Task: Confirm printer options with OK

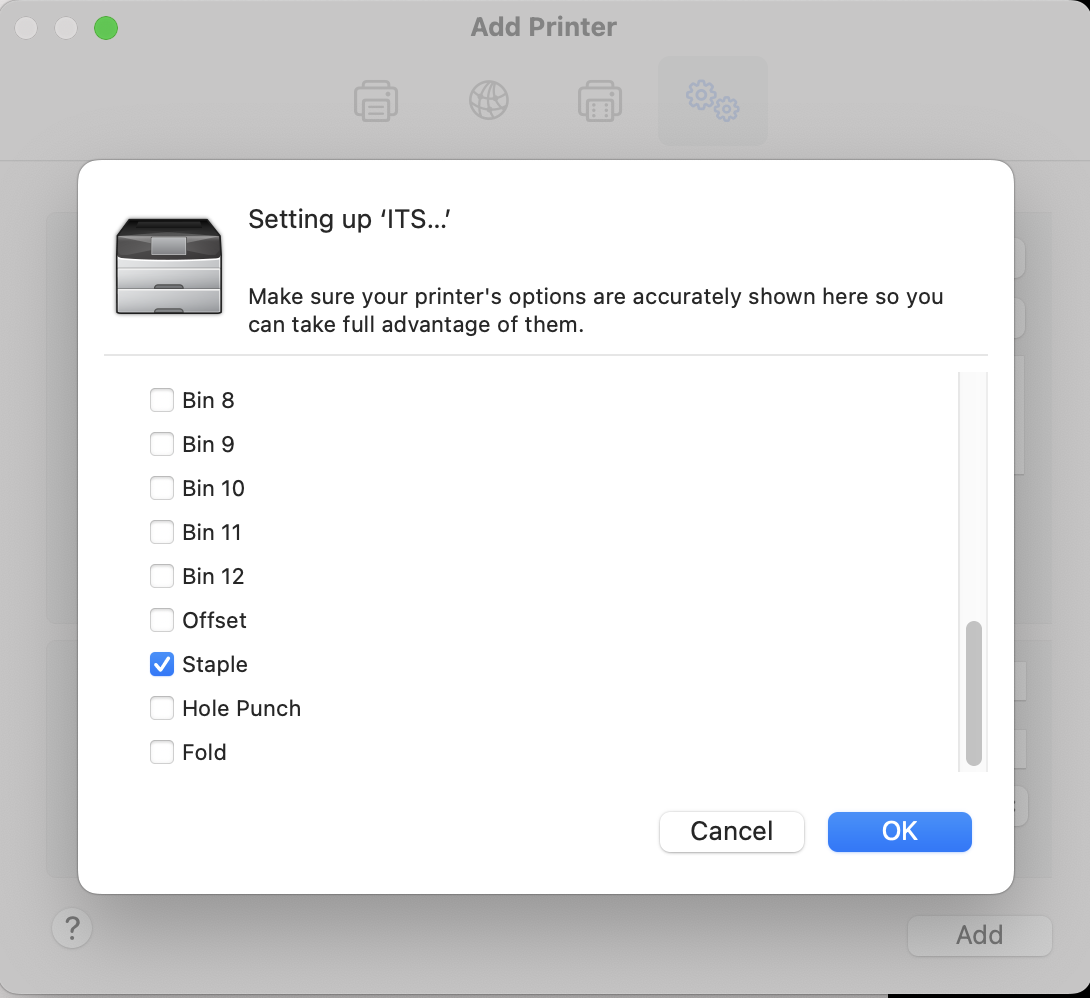Action: coord(900,831)
